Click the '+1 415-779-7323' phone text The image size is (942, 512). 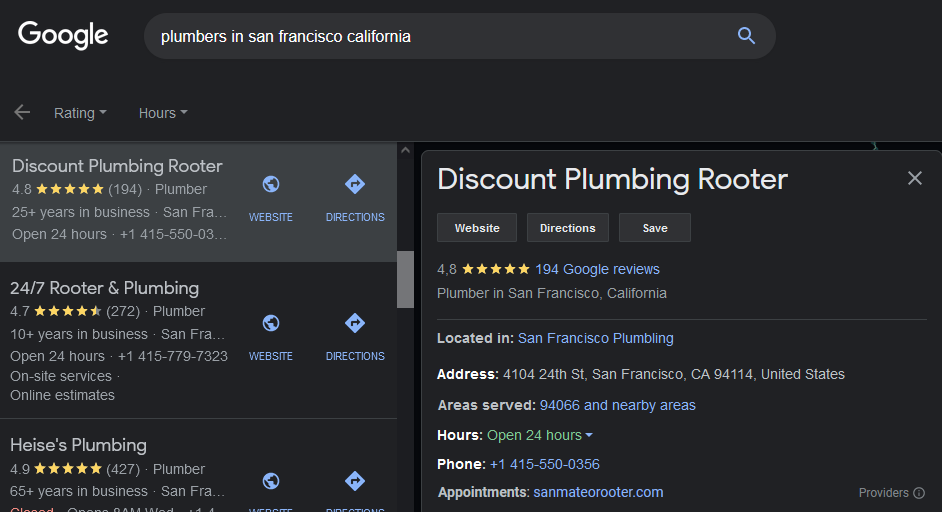tap(173, 356)
